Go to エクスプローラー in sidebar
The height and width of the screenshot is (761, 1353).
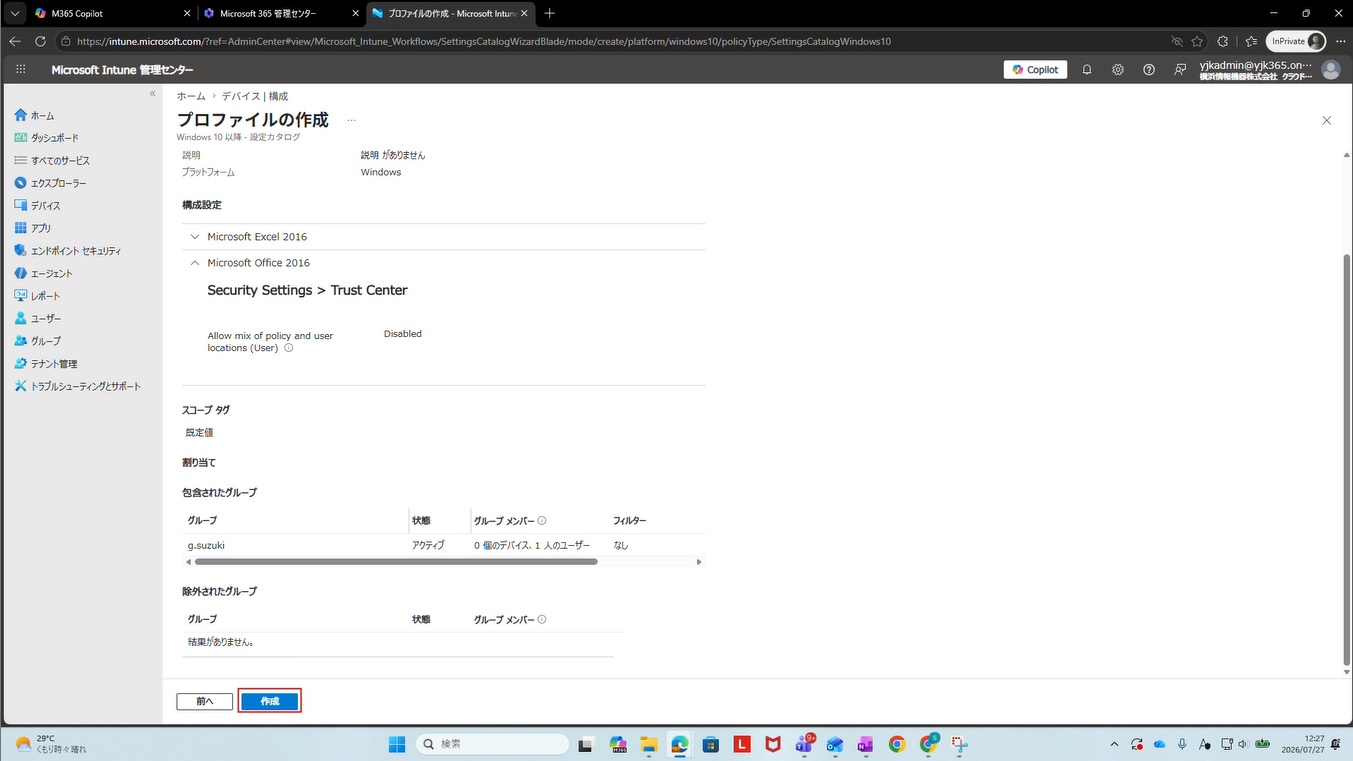tap(51, 183)
